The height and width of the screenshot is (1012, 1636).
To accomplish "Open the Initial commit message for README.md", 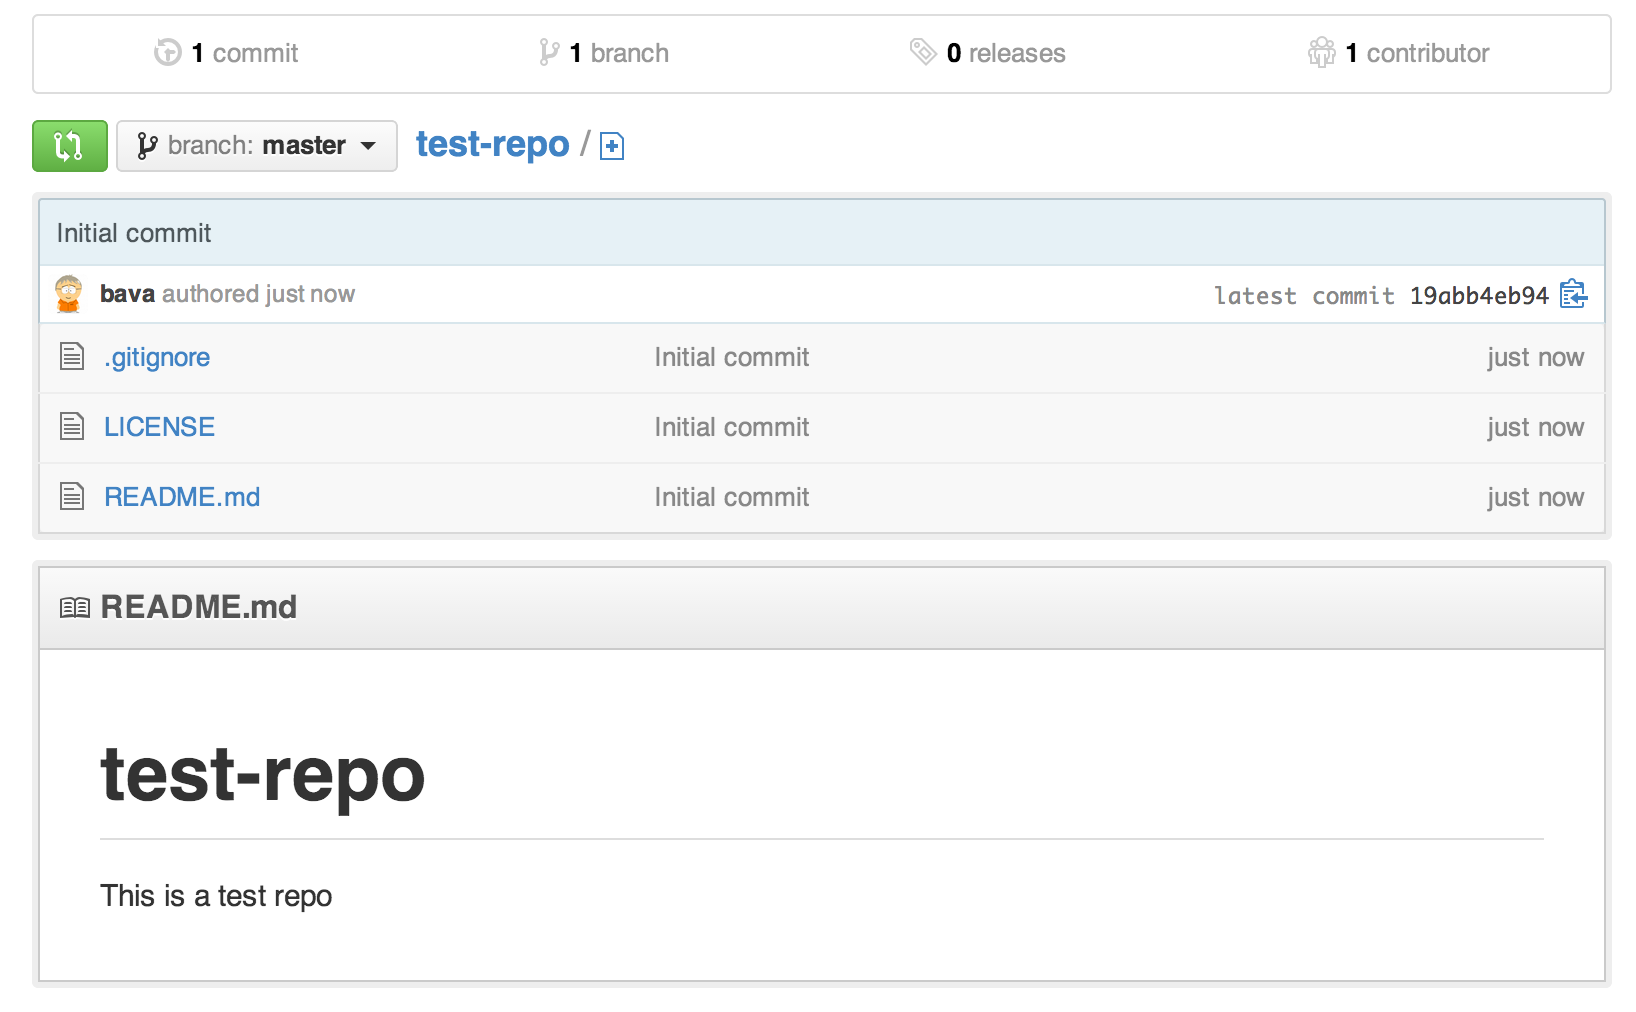I will tap(732, 498).
